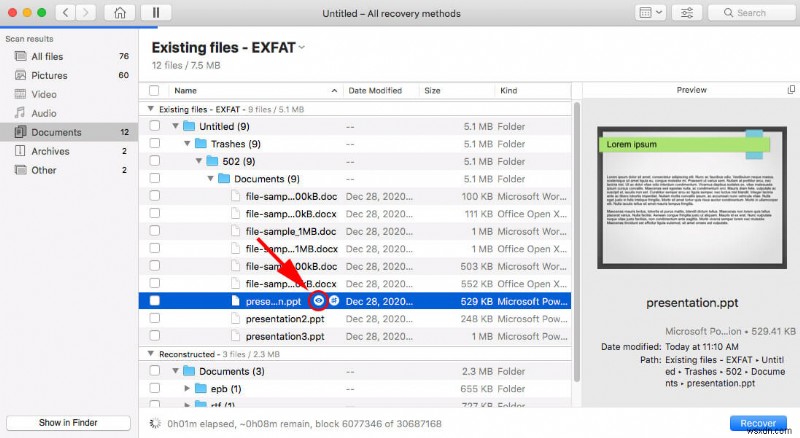This screenshot has height=438, width=800.
Task: Sort by the Name column header
Action: point(255,90)
